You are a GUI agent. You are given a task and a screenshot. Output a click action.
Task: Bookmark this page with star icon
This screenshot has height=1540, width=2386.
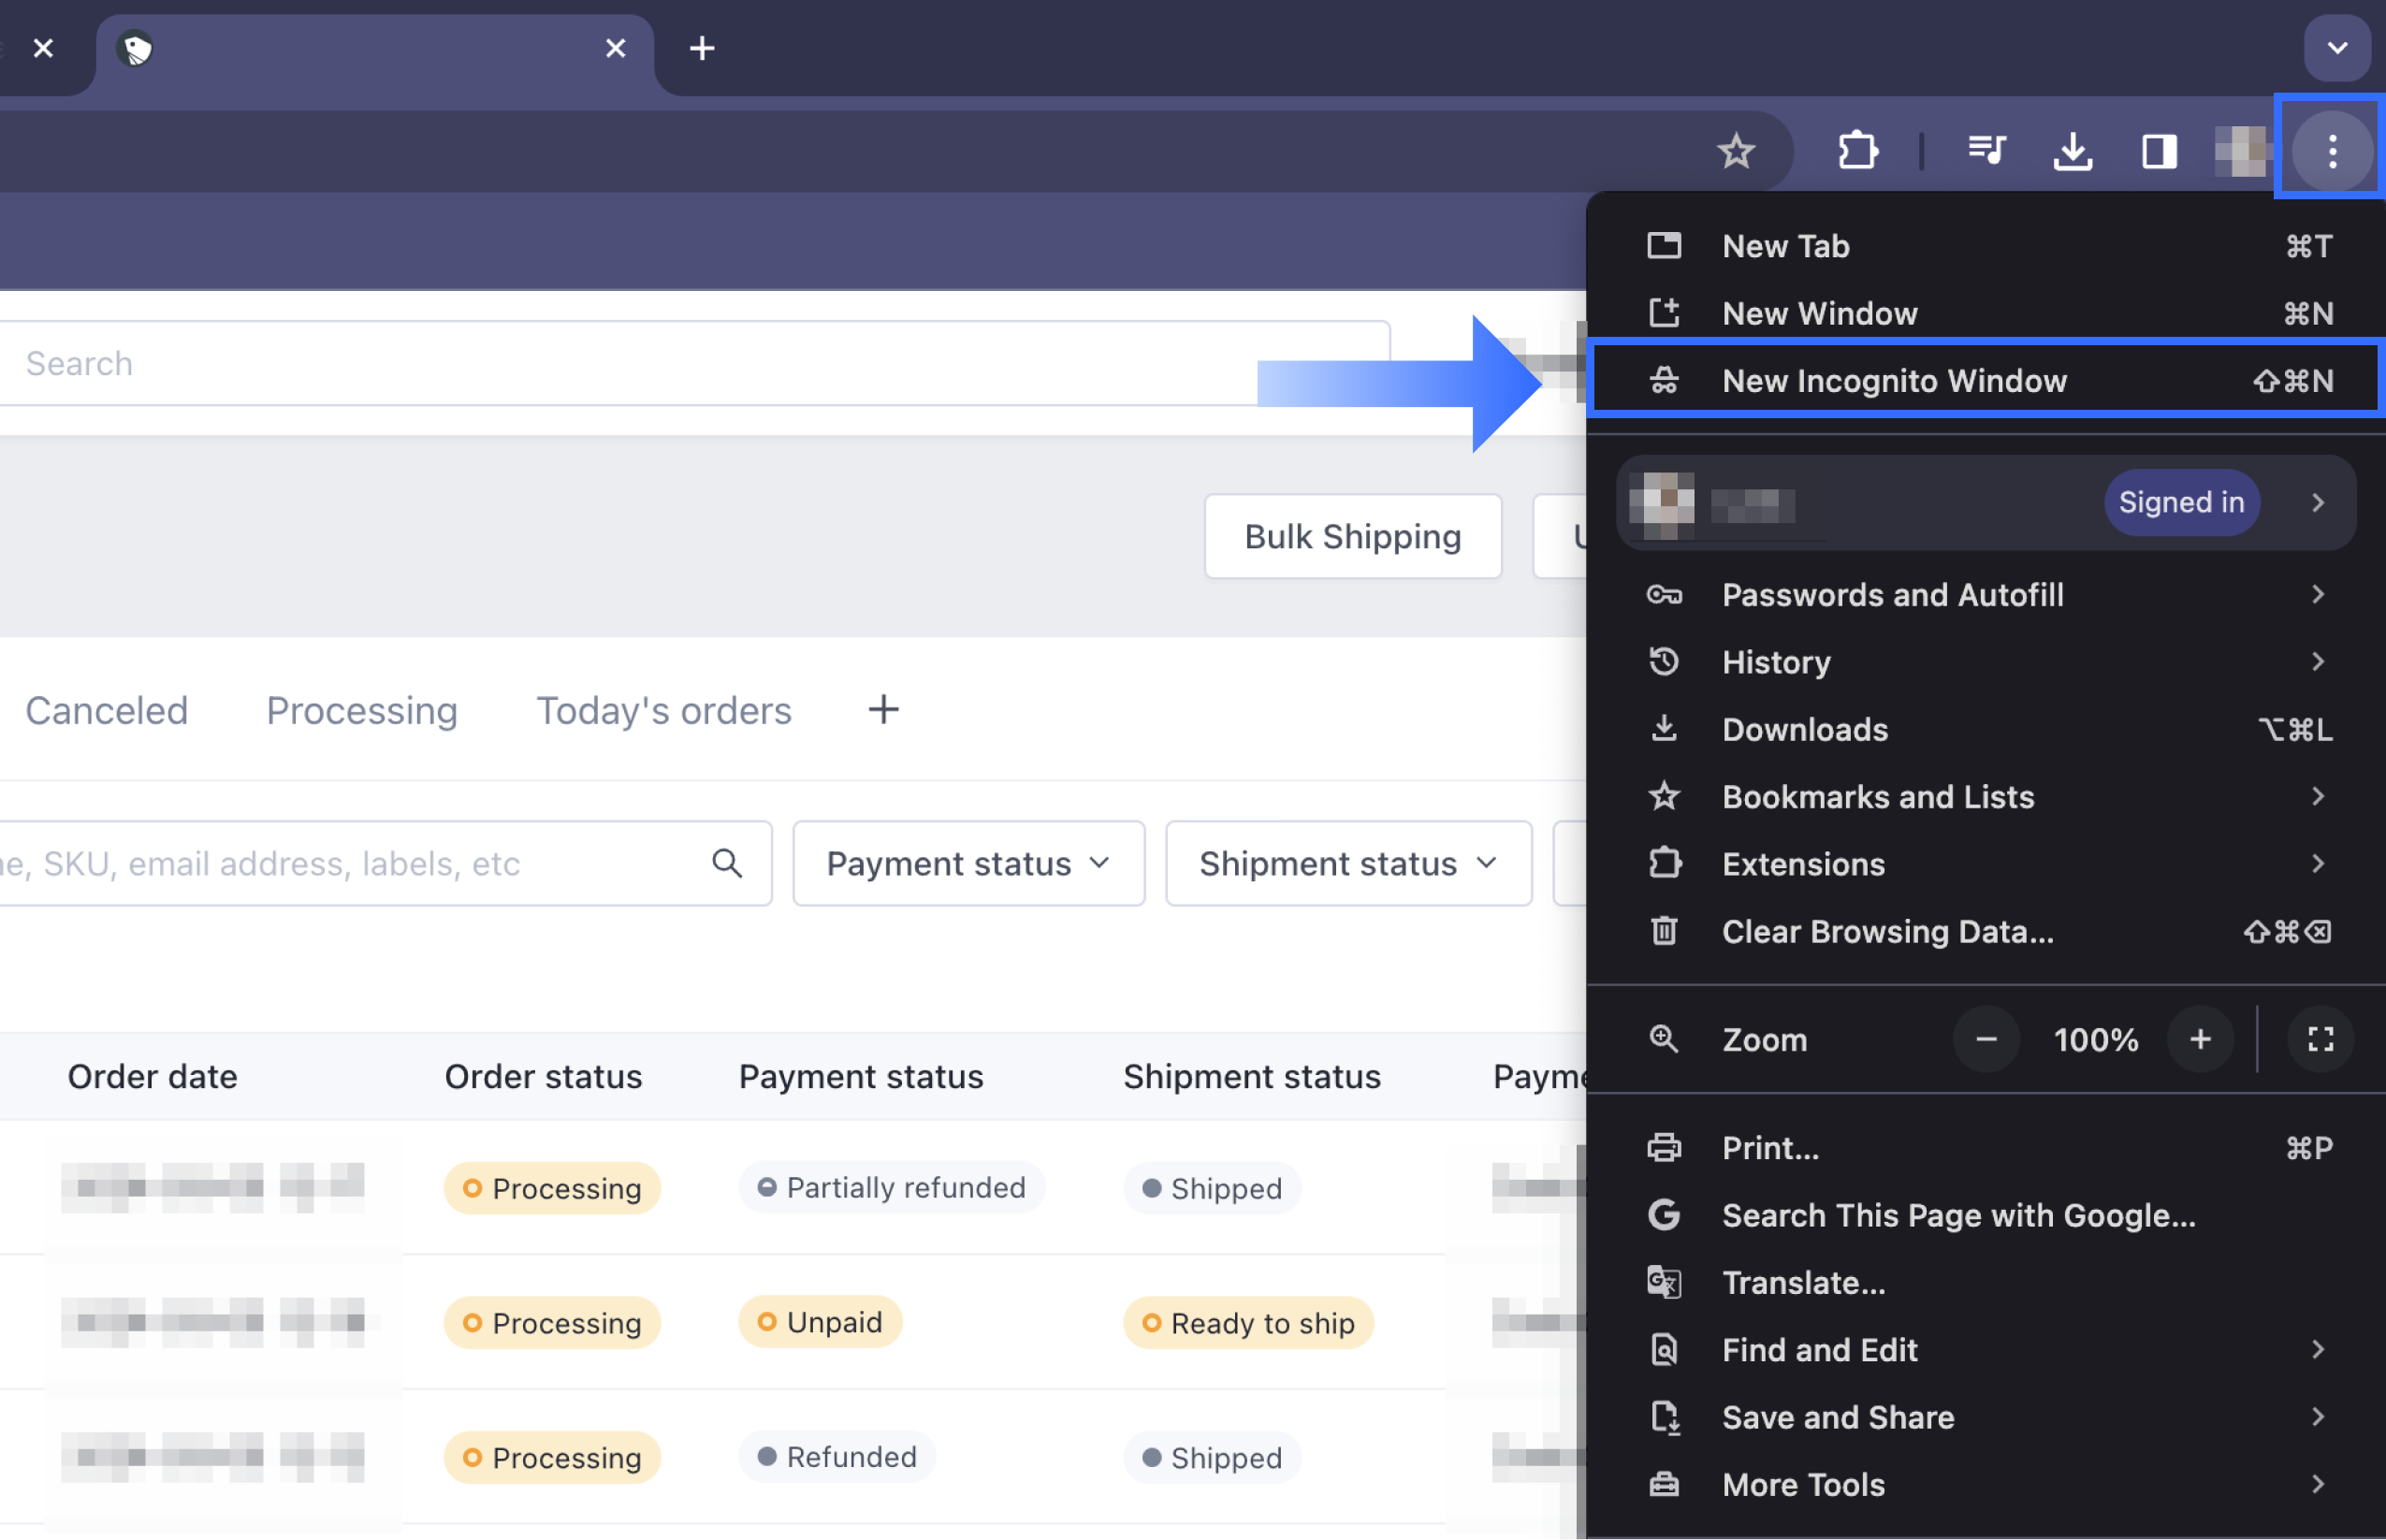coord(1736,152)
